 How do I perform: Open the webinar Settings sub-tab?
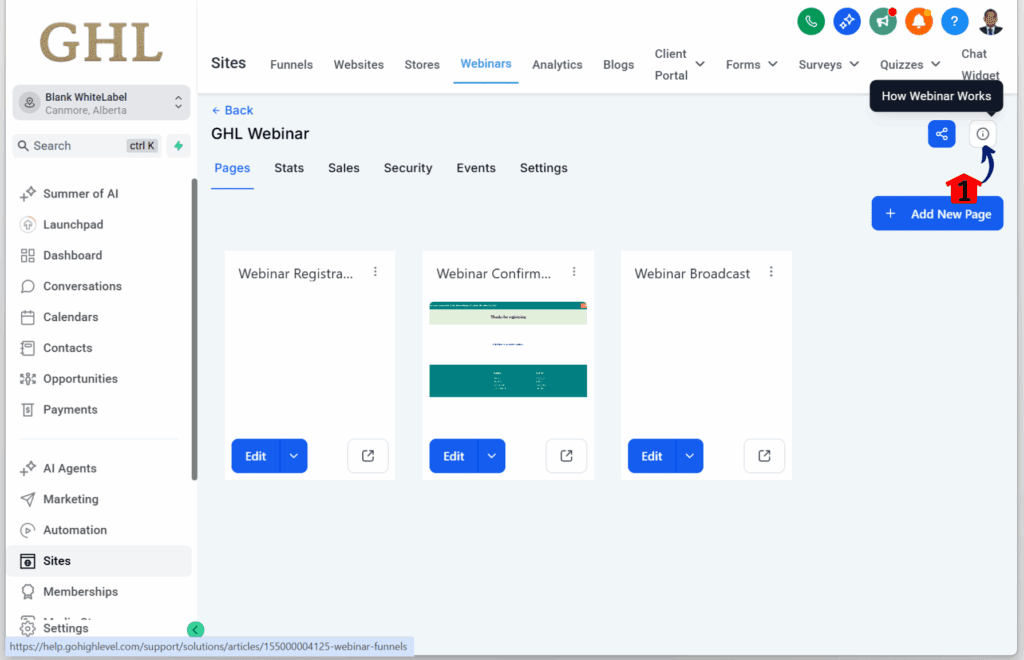pyautogui.click(x=543, y=168)
